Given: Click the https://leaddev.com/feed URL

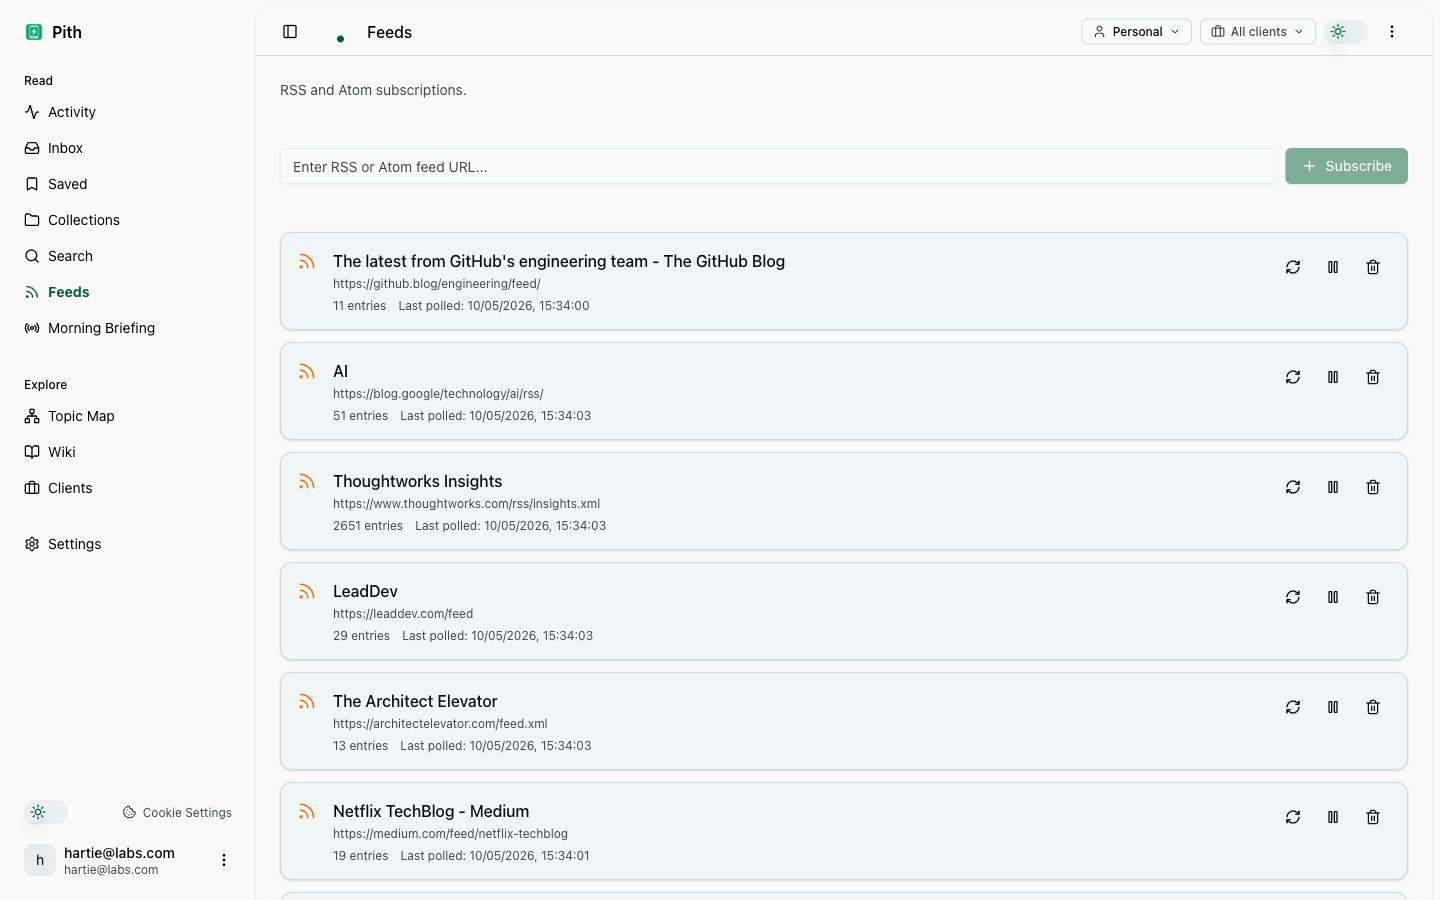Looking at the screenshot, I should (403, 614).
